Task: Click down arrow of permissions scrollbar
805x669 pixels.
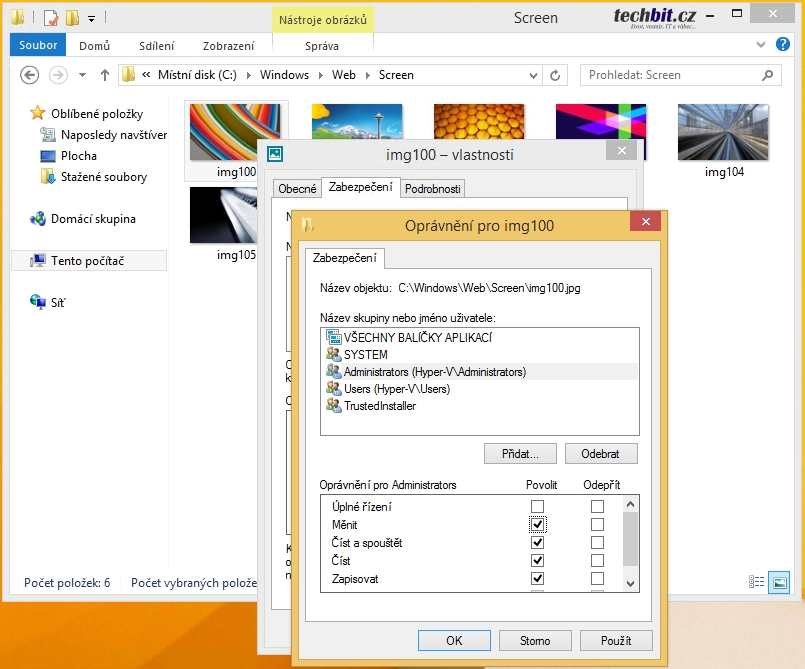Action: [x=630, y=584]
